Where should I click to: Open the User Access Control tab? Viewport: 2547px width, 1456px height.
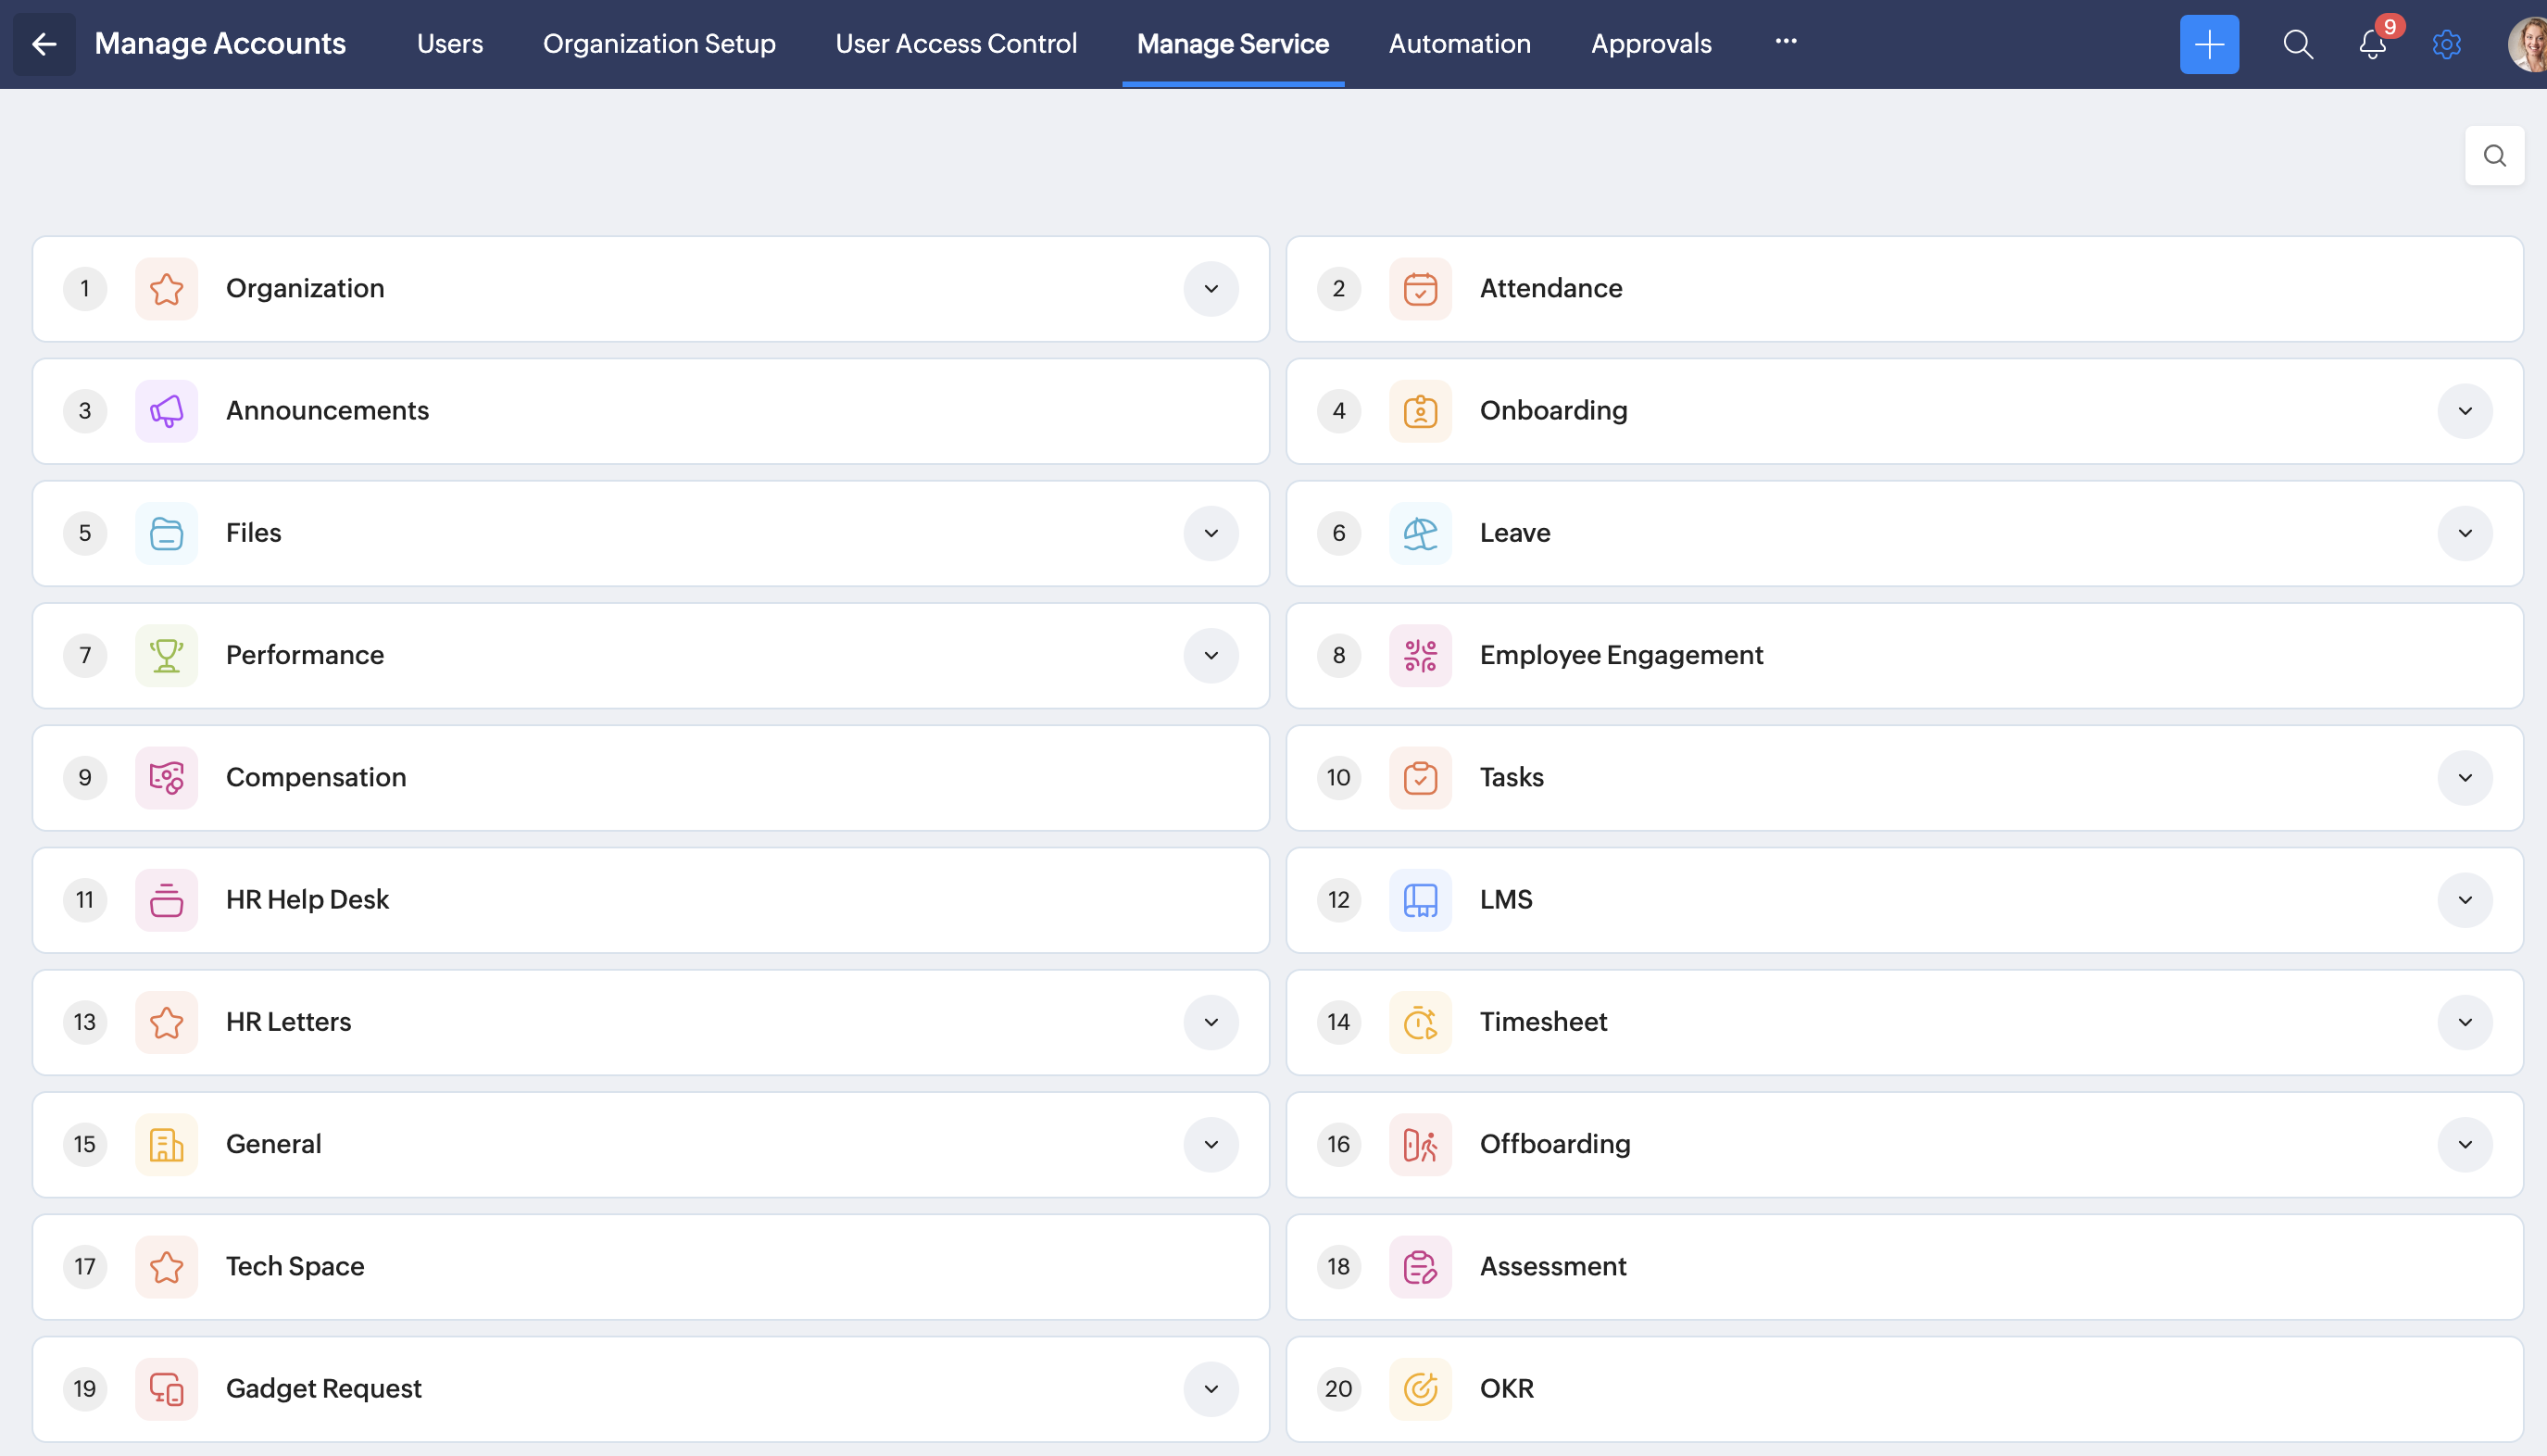955,44
